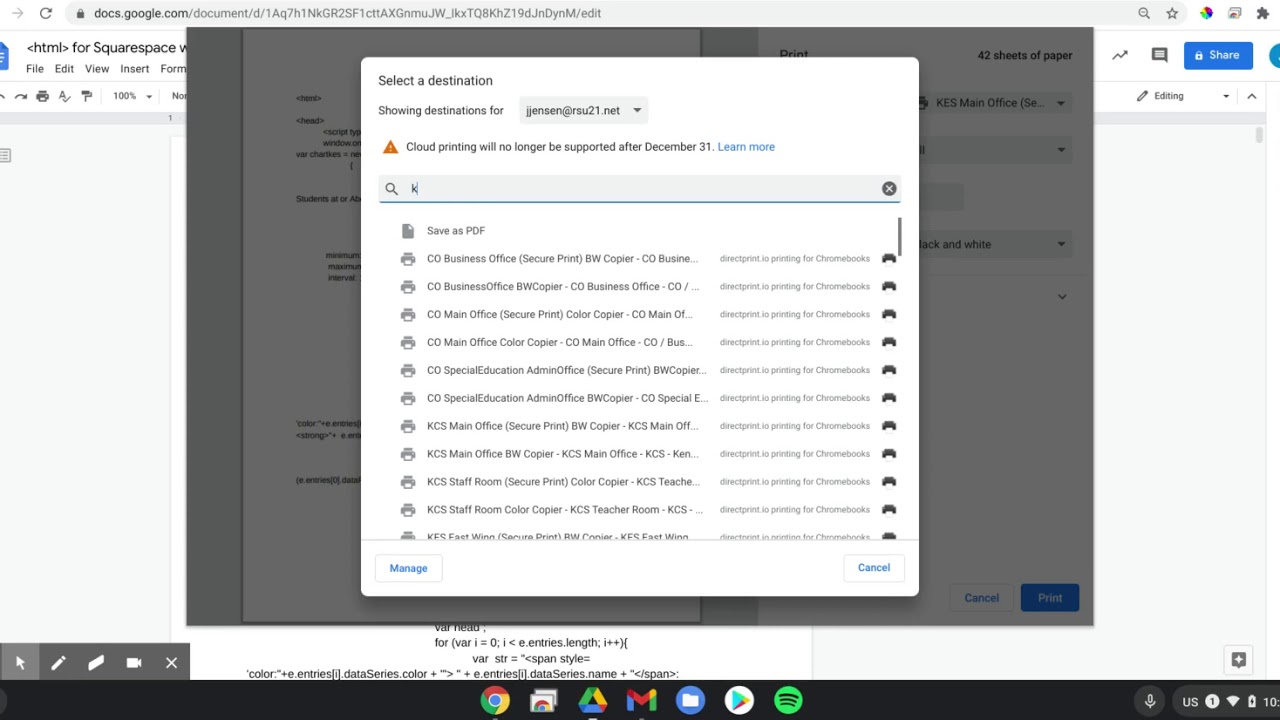Choose Save as PDF destination
Viewport: 1280px width, 720px height.
click(x=639, y=231)
